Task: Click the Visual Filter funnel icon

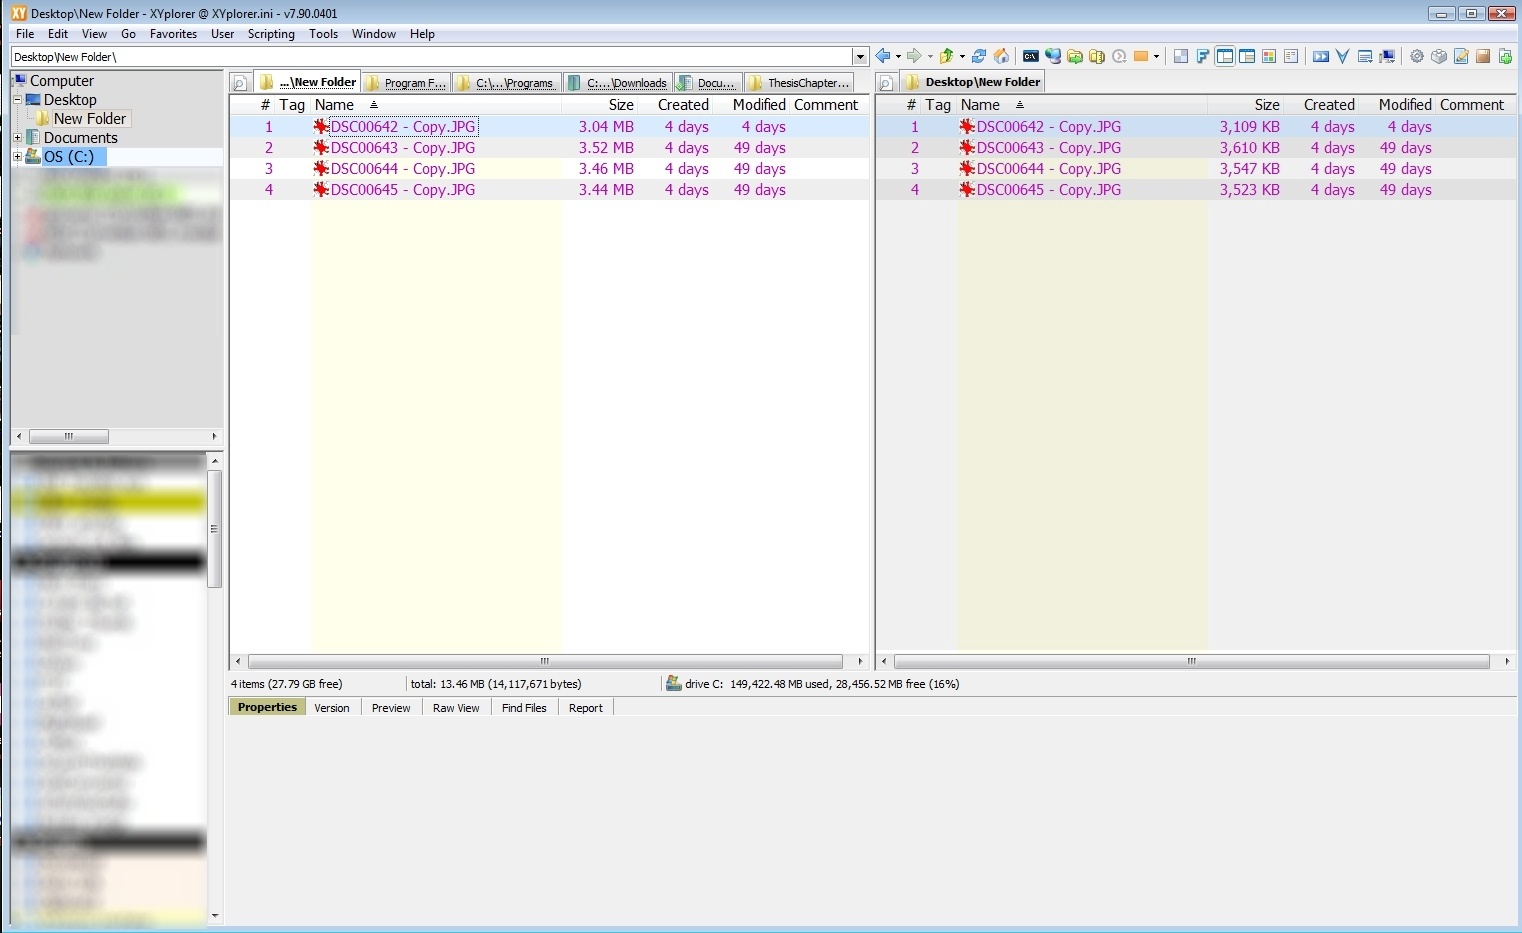Action: pos(1343,57)
